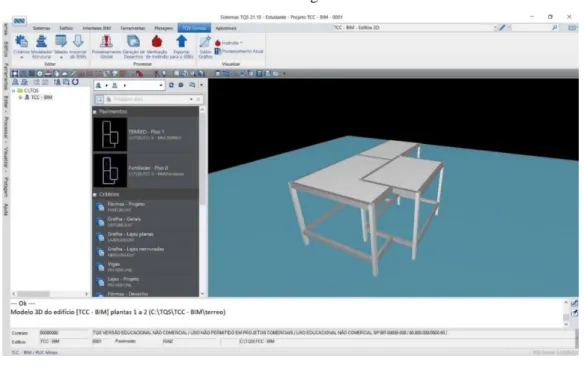584x365 pixels.
Task: Open the Visualizar vertical side tab
Action: (x=6, y=159)
